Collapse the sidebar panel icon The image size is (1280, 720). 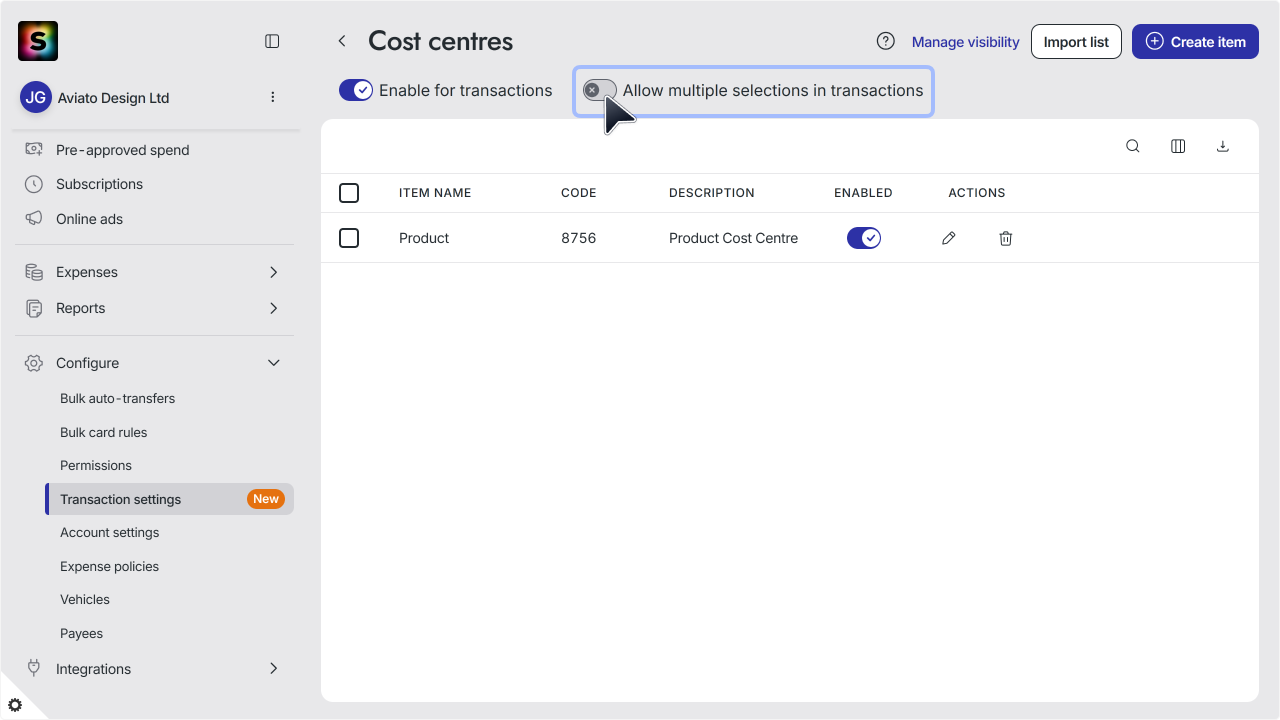[x=272, y=41]
